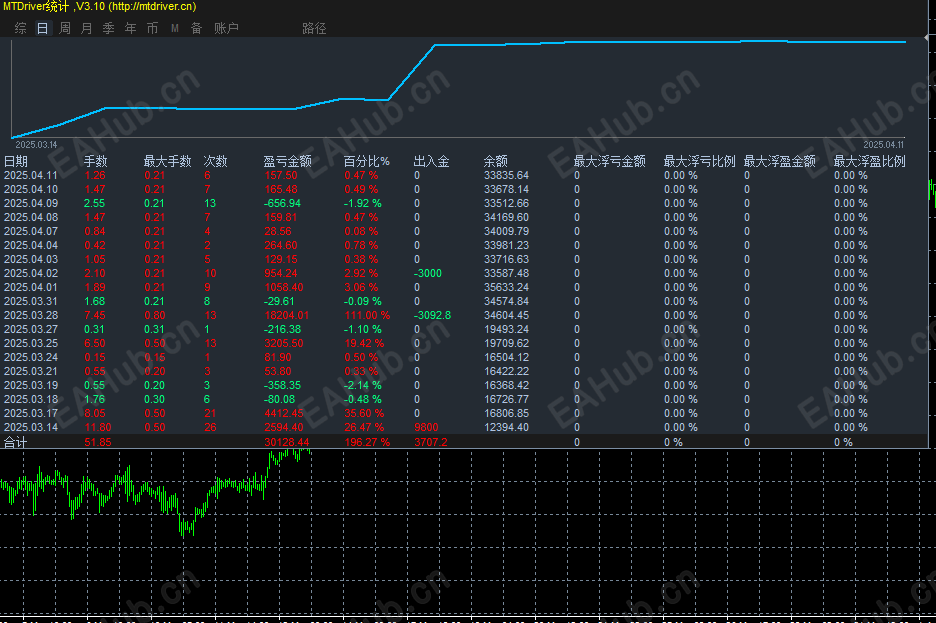Click the 百分比% column header

click(367, 161)
